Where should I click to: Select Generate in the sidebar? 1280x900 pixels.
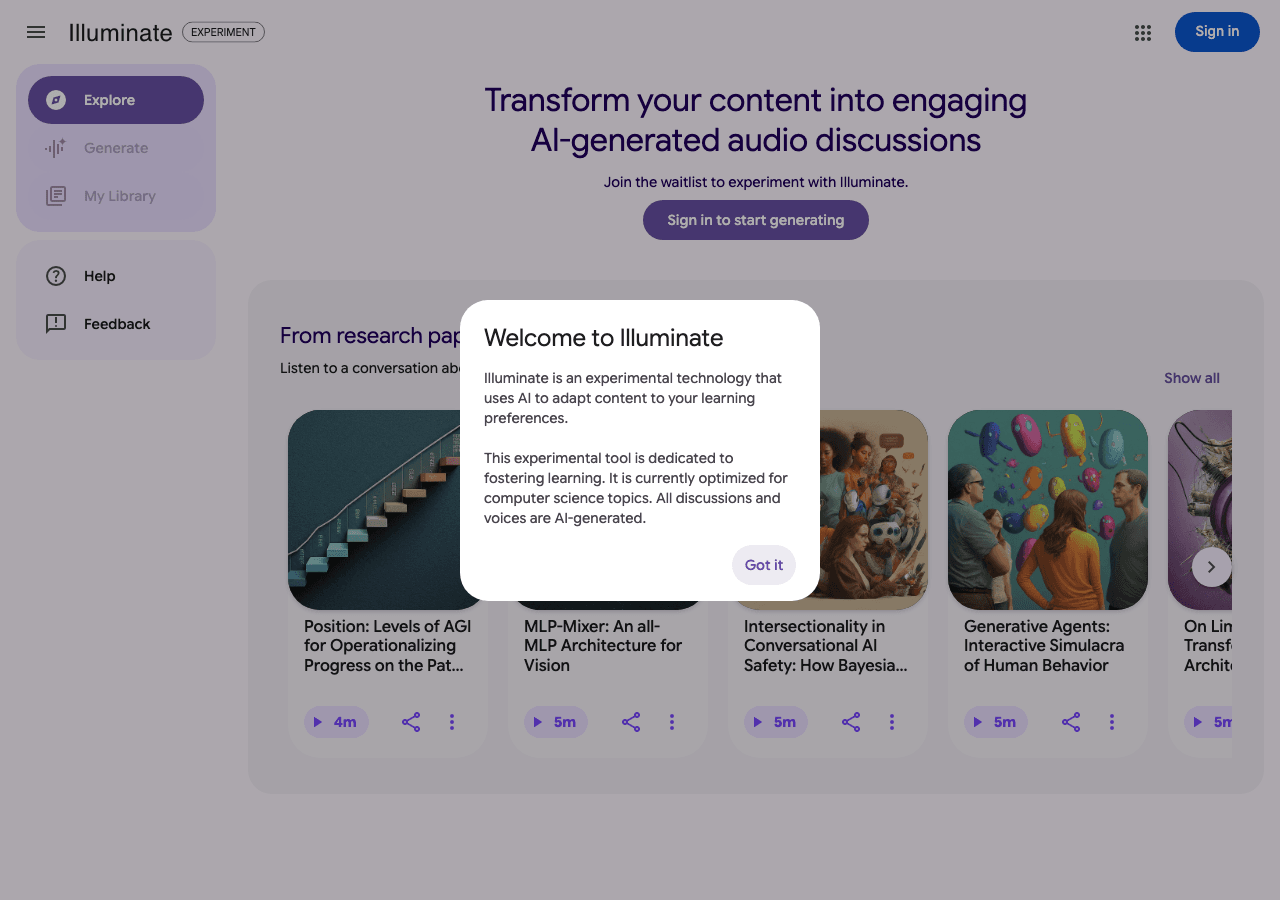(116, 148)
